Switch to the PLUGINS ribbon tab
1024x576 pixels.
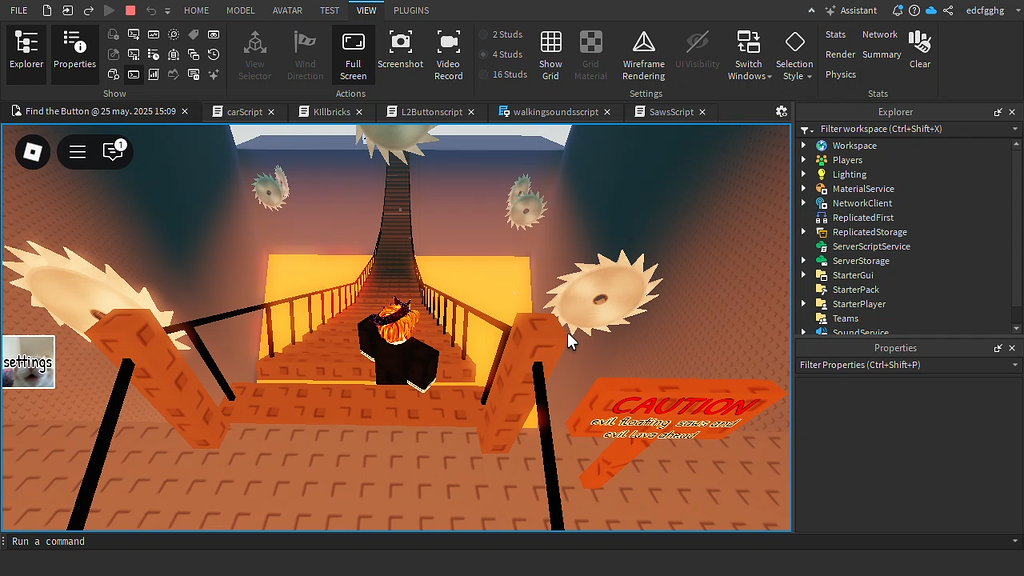tap(411, 10)
